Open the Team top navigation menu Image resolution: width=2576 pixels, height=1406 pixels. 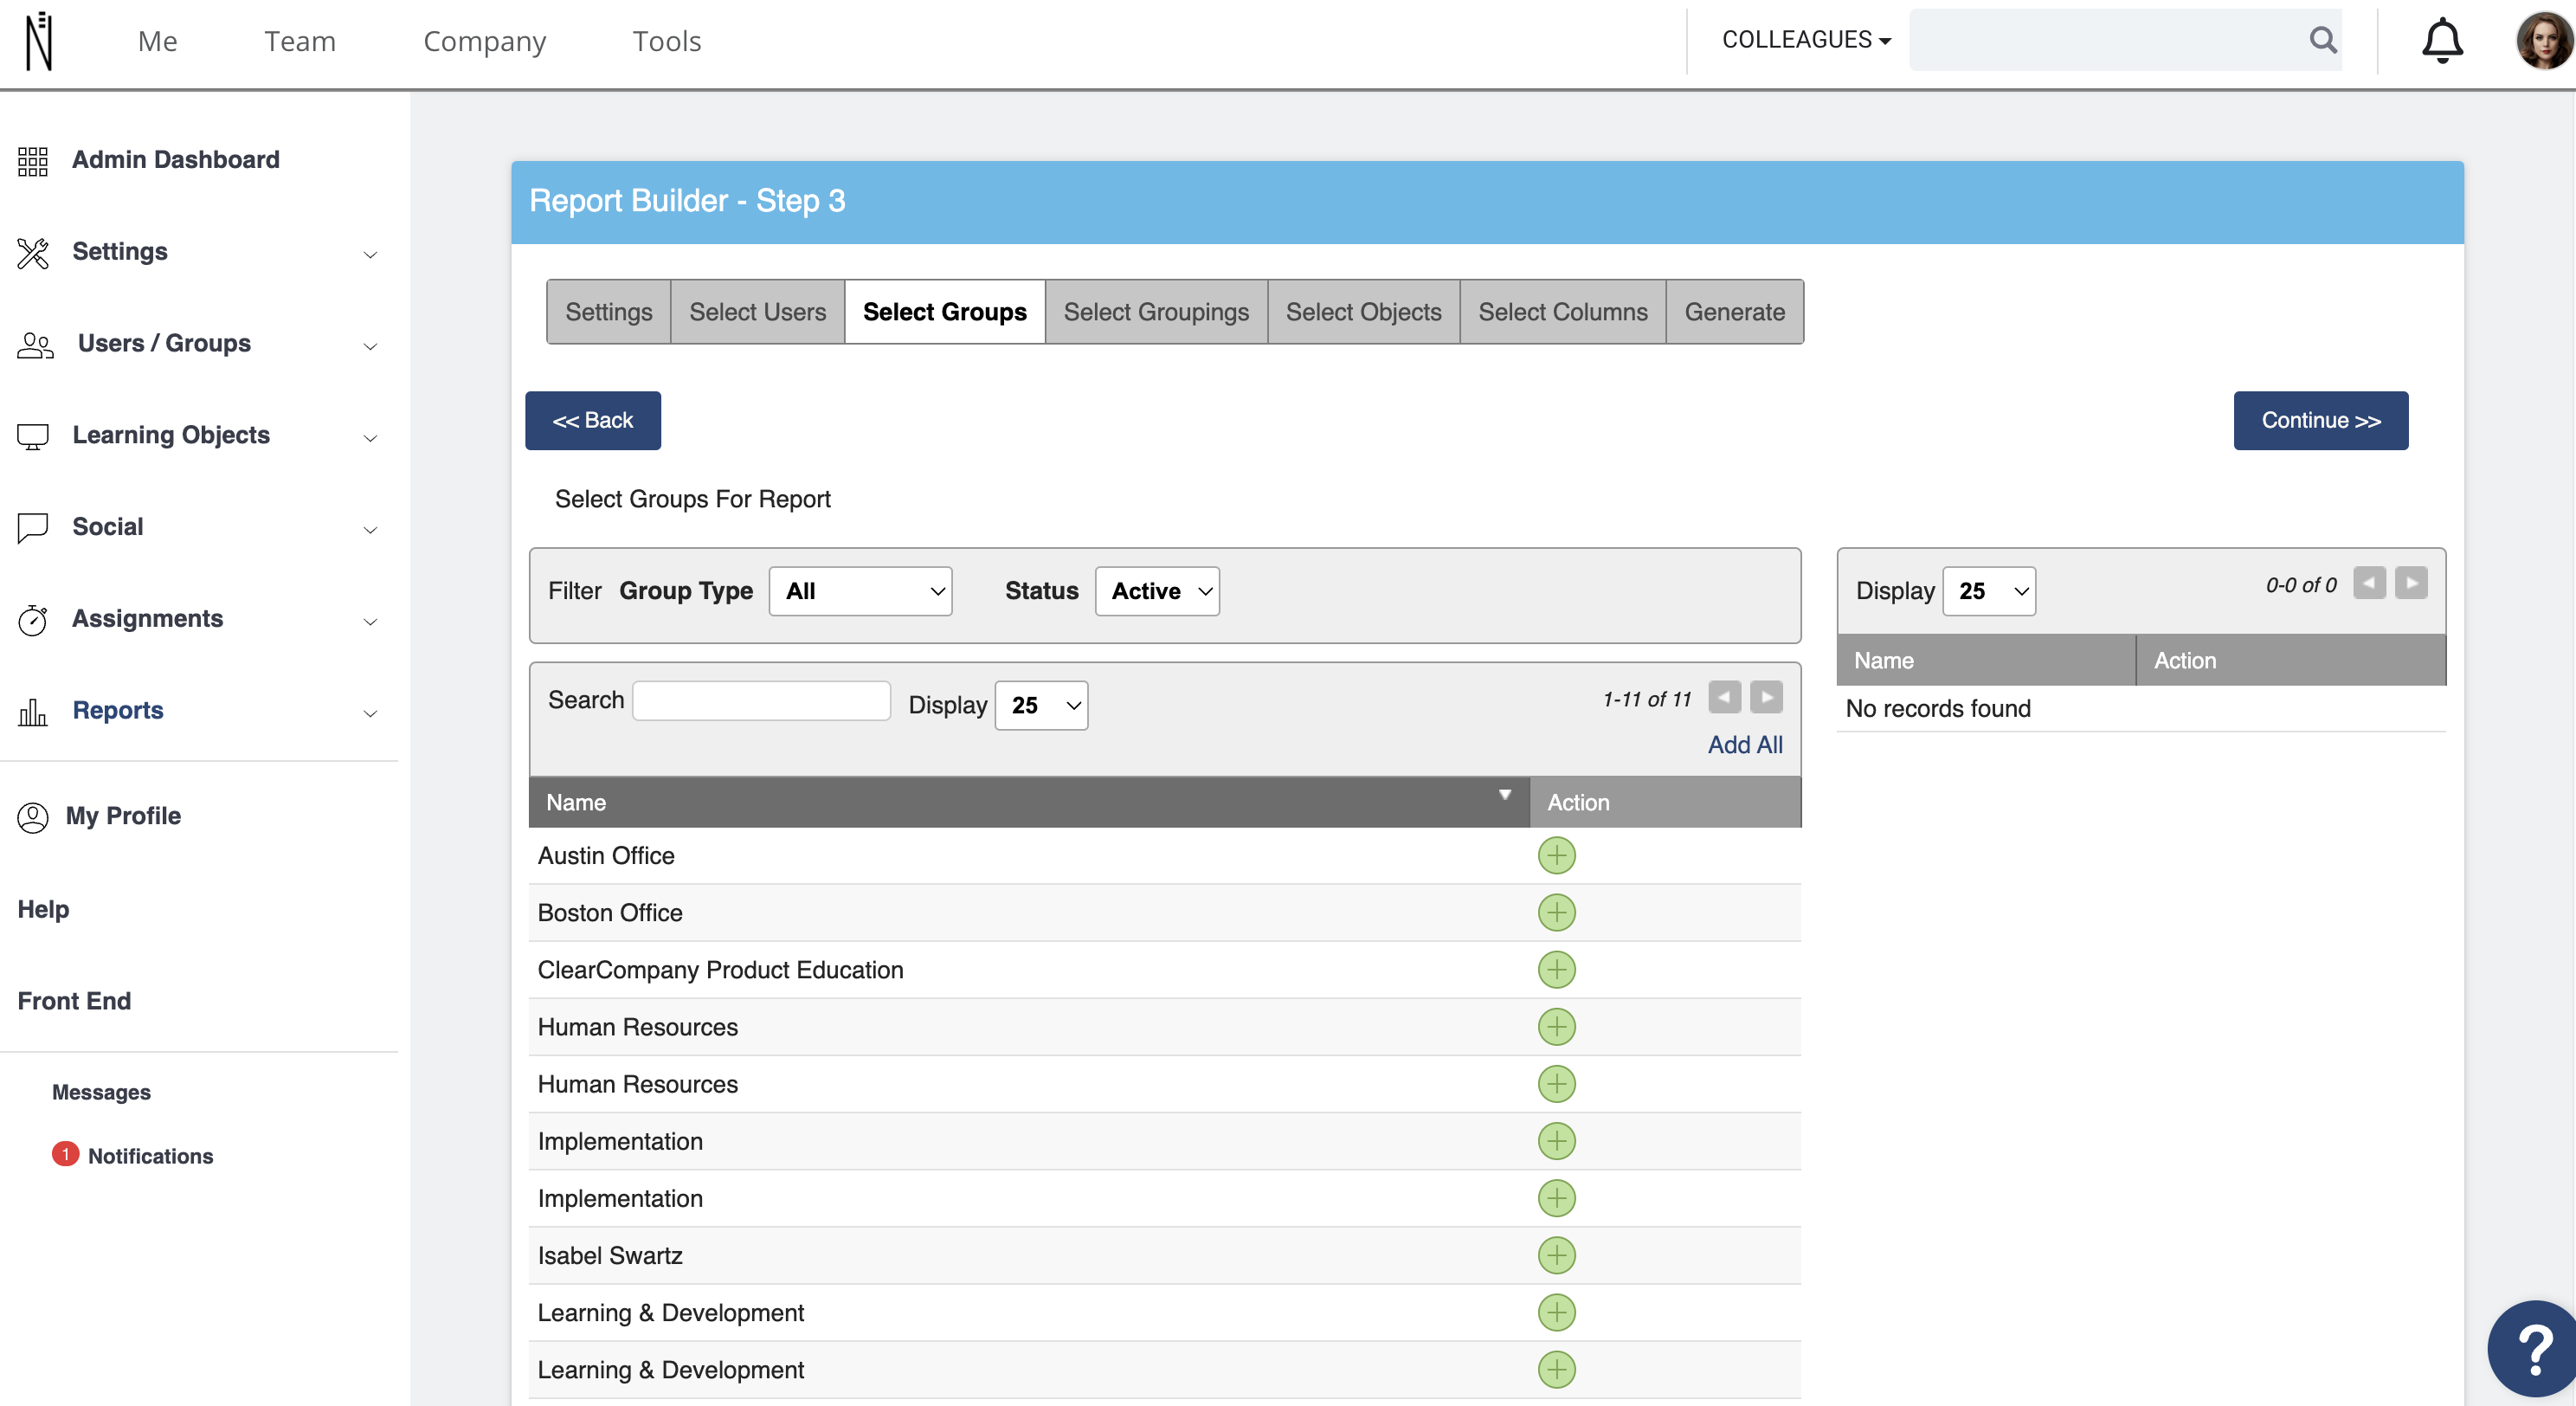click(x=299, y=41)
